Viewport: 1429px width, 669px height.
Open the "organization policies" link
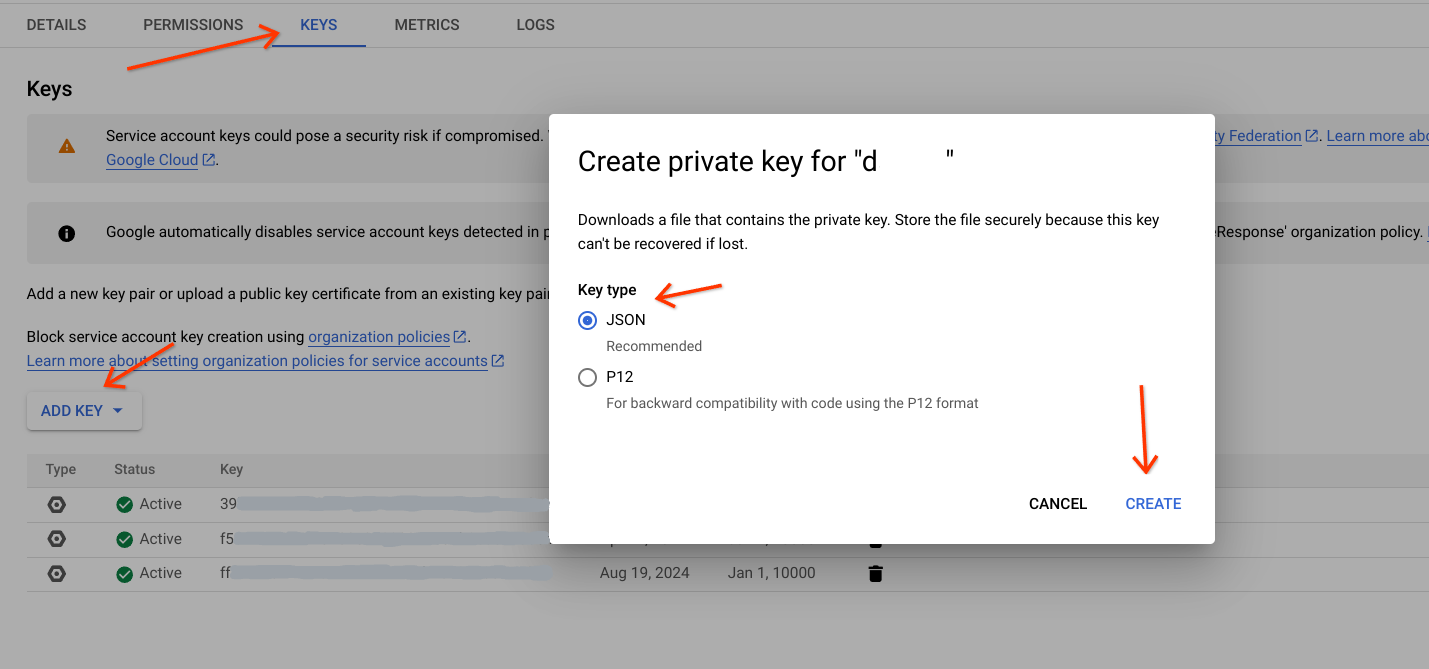379,337
